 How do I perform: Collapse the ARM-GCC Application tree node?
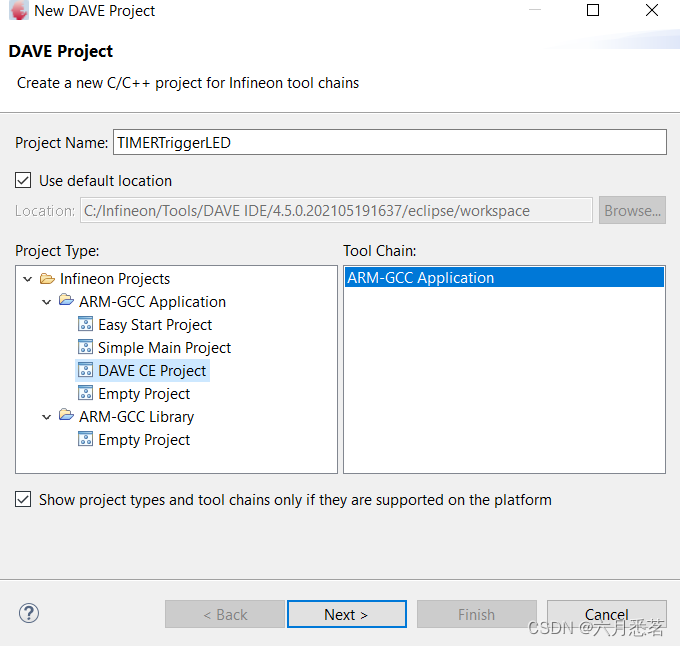pyautogui.click(x=46, y=302)
